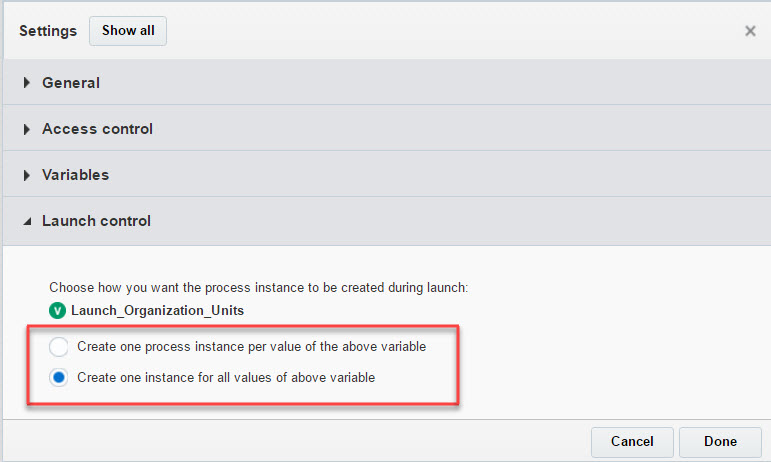Open the Access control section header

pos(97,129)
